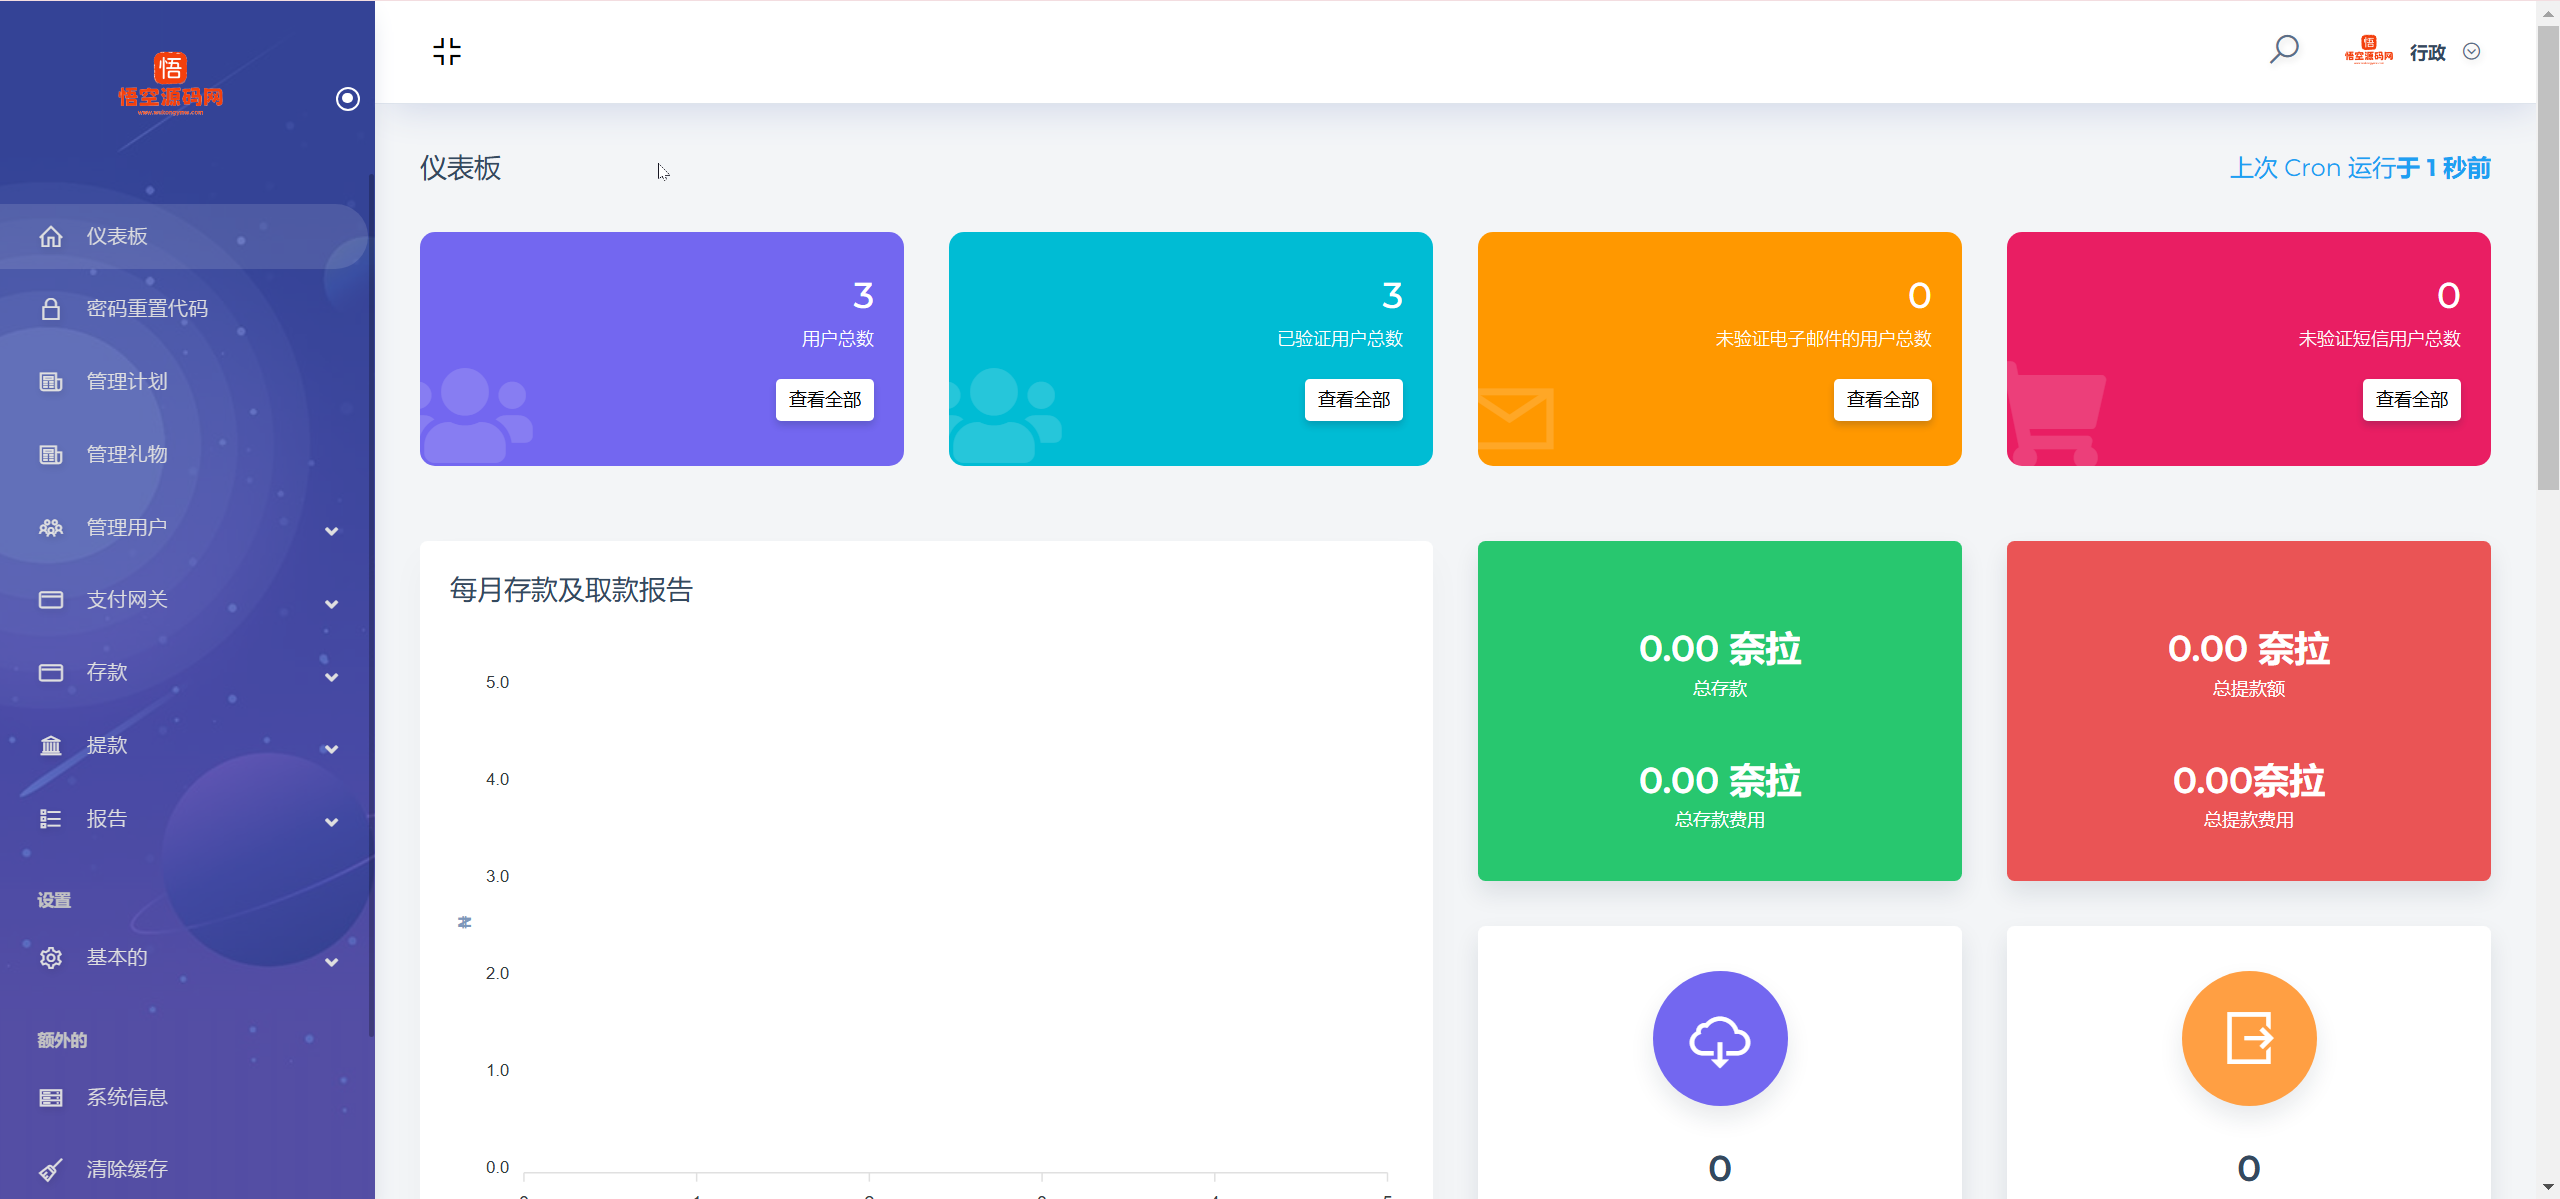Click the header user avatar logo
Viewport: 2560px width, 1199px height.
tap(2369, 50)
